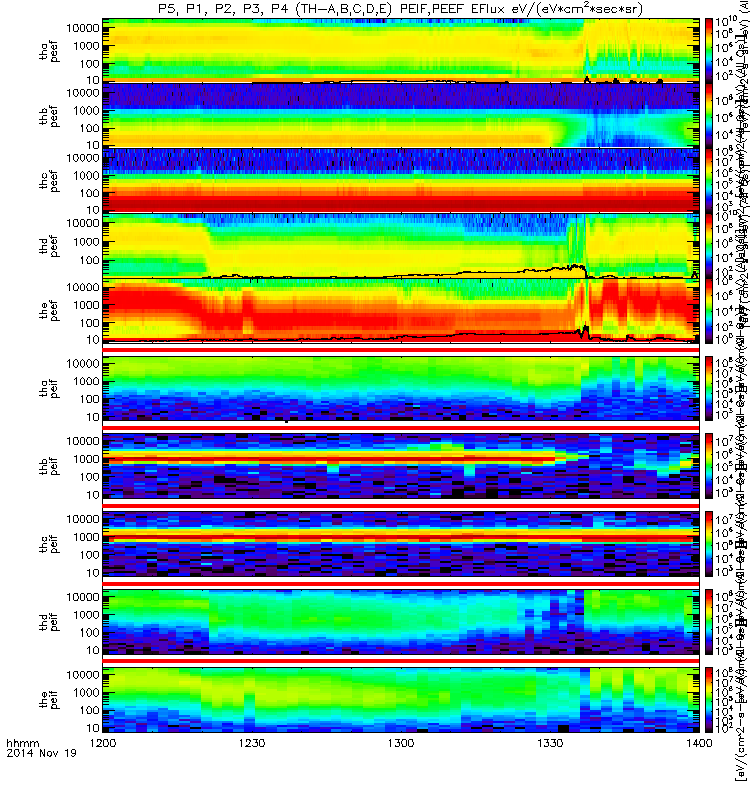Click the 10000 tick label of tha peef panel
The height and width of the screenshot is (800, 750).
click(83, 28)
